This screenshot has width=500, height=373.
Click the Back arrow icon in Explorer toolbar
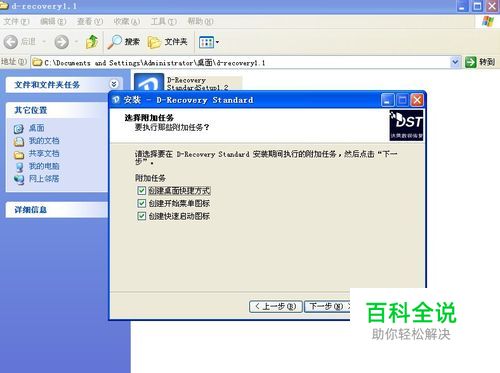[11, 42]
